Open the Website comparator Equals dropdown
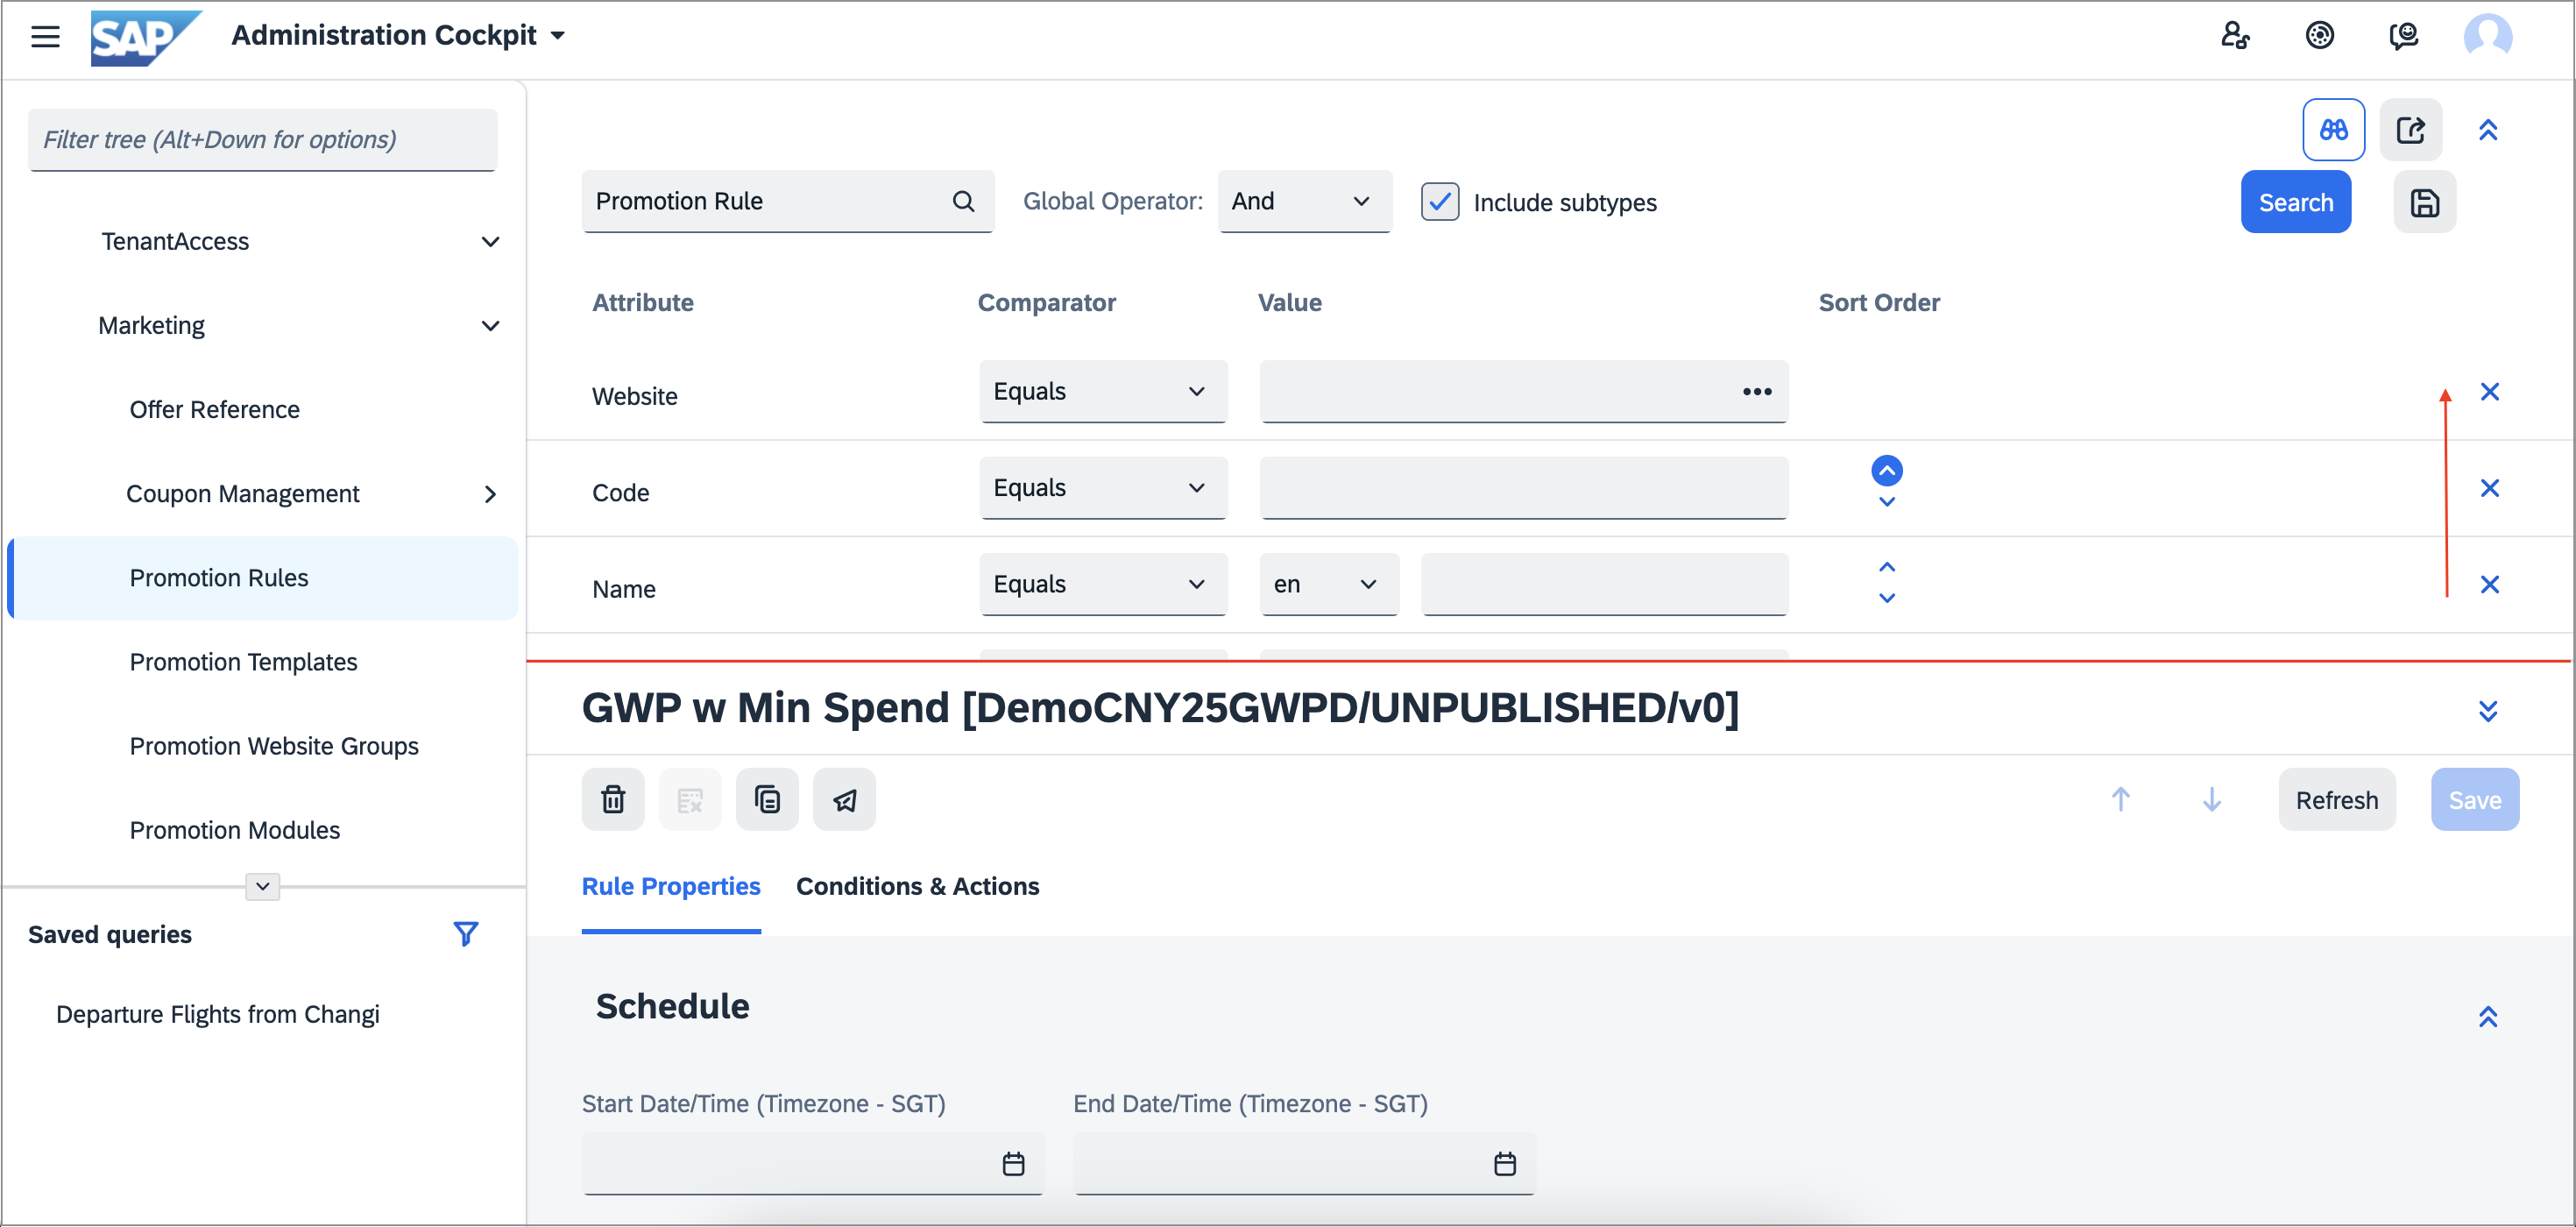 [1102, 392]
